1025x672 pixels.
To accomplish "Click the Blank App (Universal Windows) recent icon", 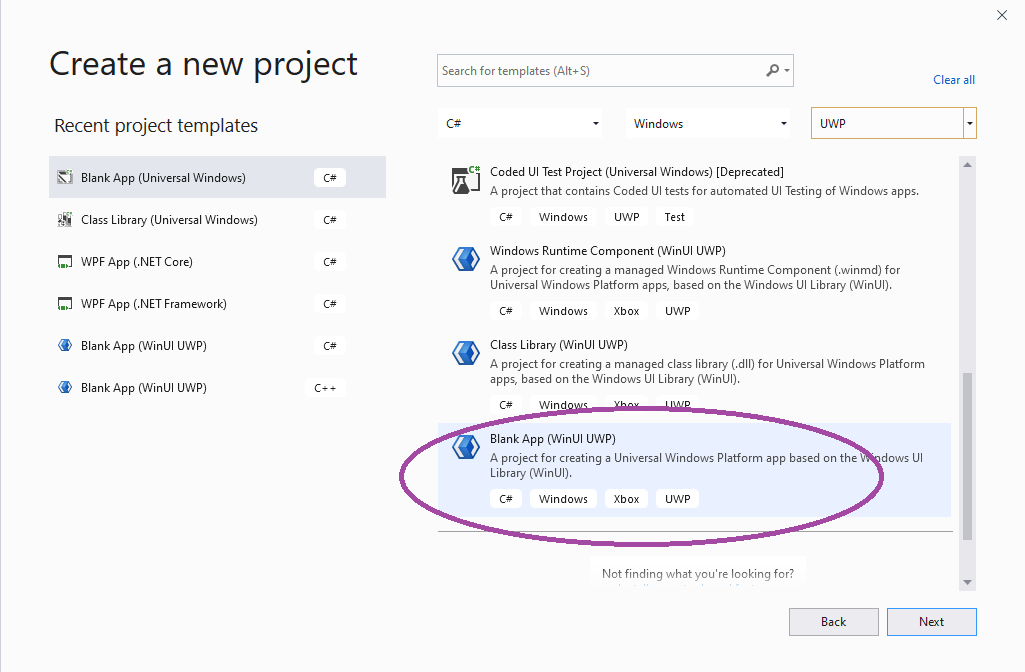I will [x=65, y=177].
